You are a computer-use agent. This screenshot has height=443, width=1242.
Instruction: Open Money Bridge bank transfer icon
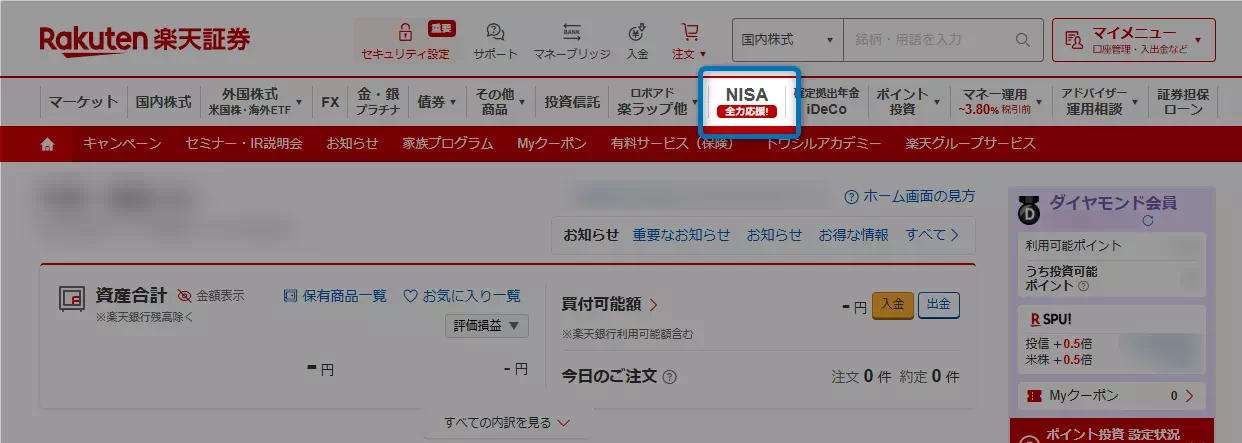click(572, 32)
